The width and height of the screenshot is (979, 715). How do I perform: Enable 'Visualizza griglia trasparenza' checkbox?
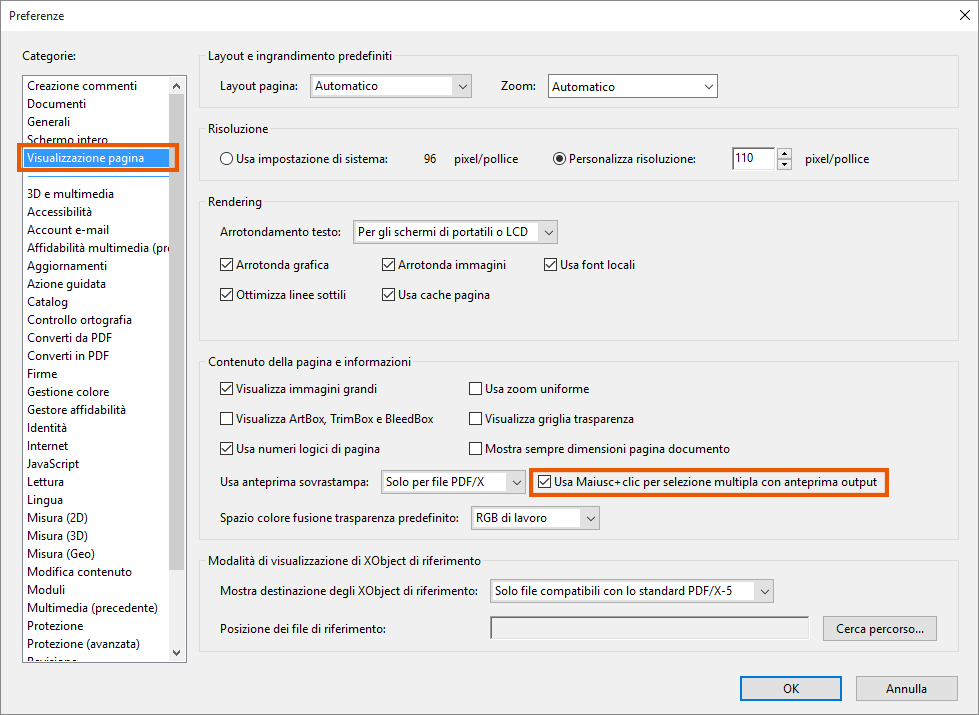475,419
